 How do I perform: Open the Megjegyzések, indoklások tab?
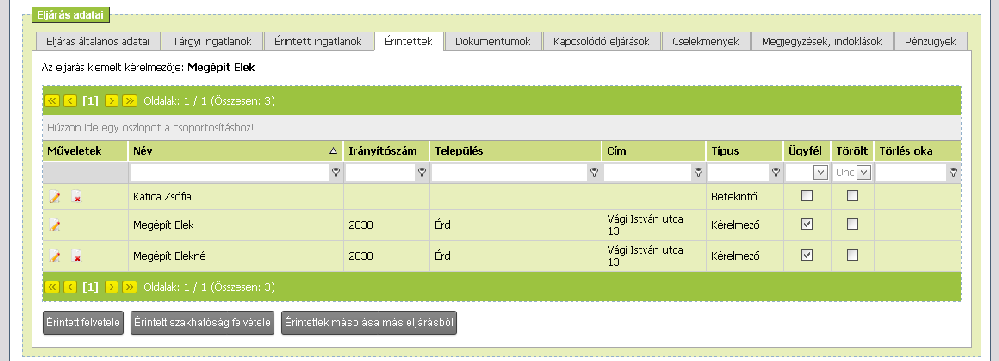tap(823, 41)
